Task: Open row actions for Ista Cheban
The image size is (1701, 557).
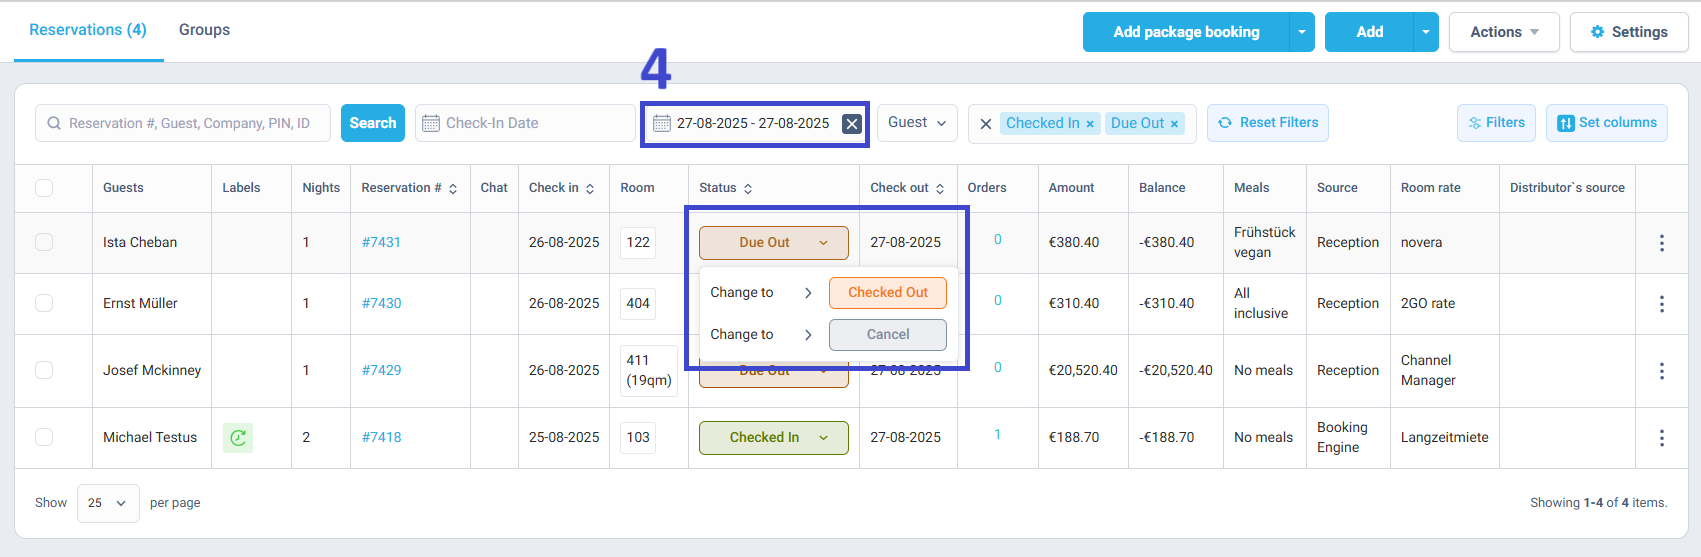Action: pos(1662,243)
